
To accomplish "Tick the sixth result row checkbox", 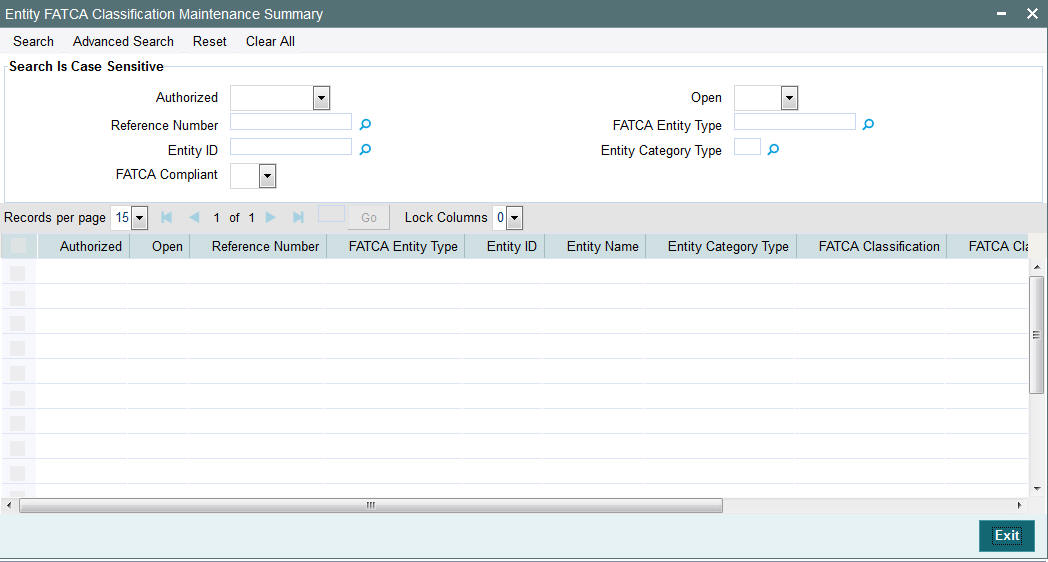I will point(17,398).
